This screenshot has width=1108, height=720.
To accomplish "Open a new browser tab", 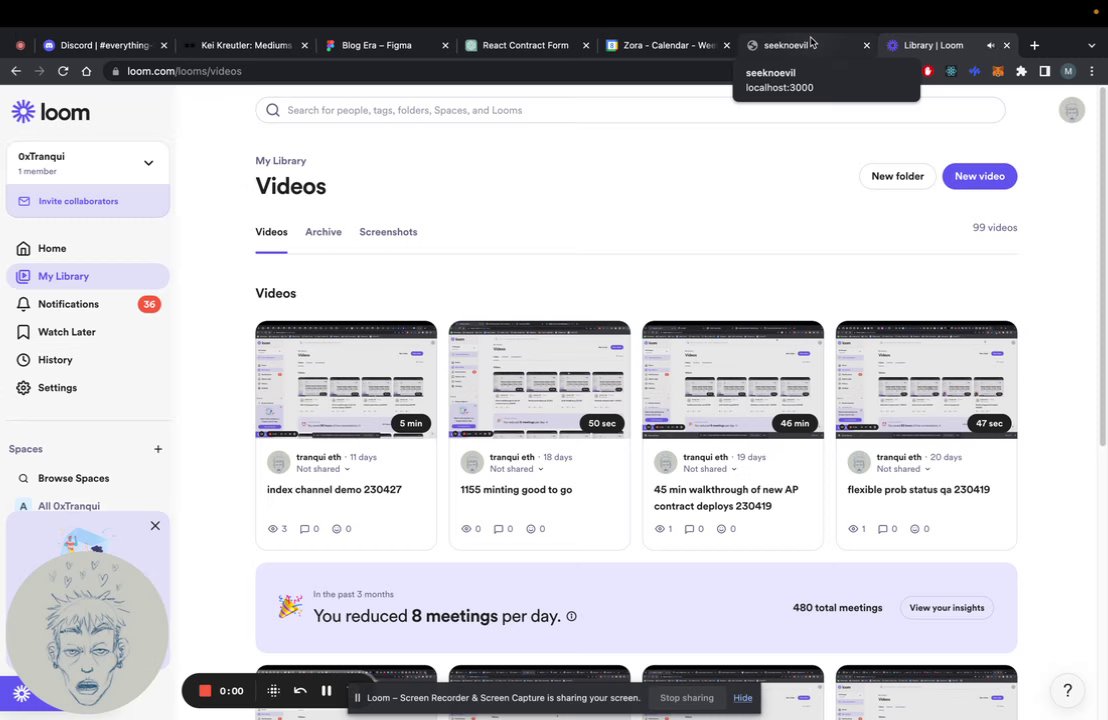I will click(1035, 45).
